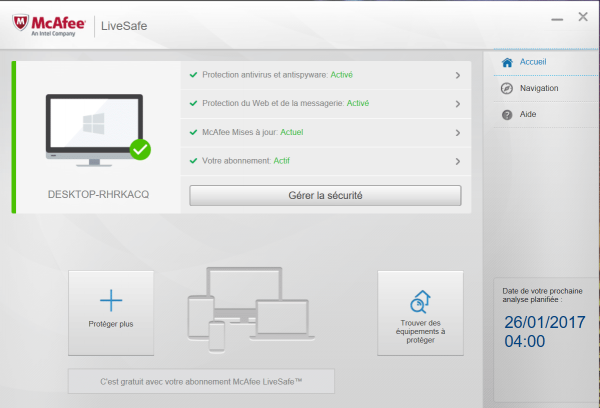Click the house search icon for Trouver des équipements
The height and width of the screenshot is (408, 600).
(x=420, y=302)
